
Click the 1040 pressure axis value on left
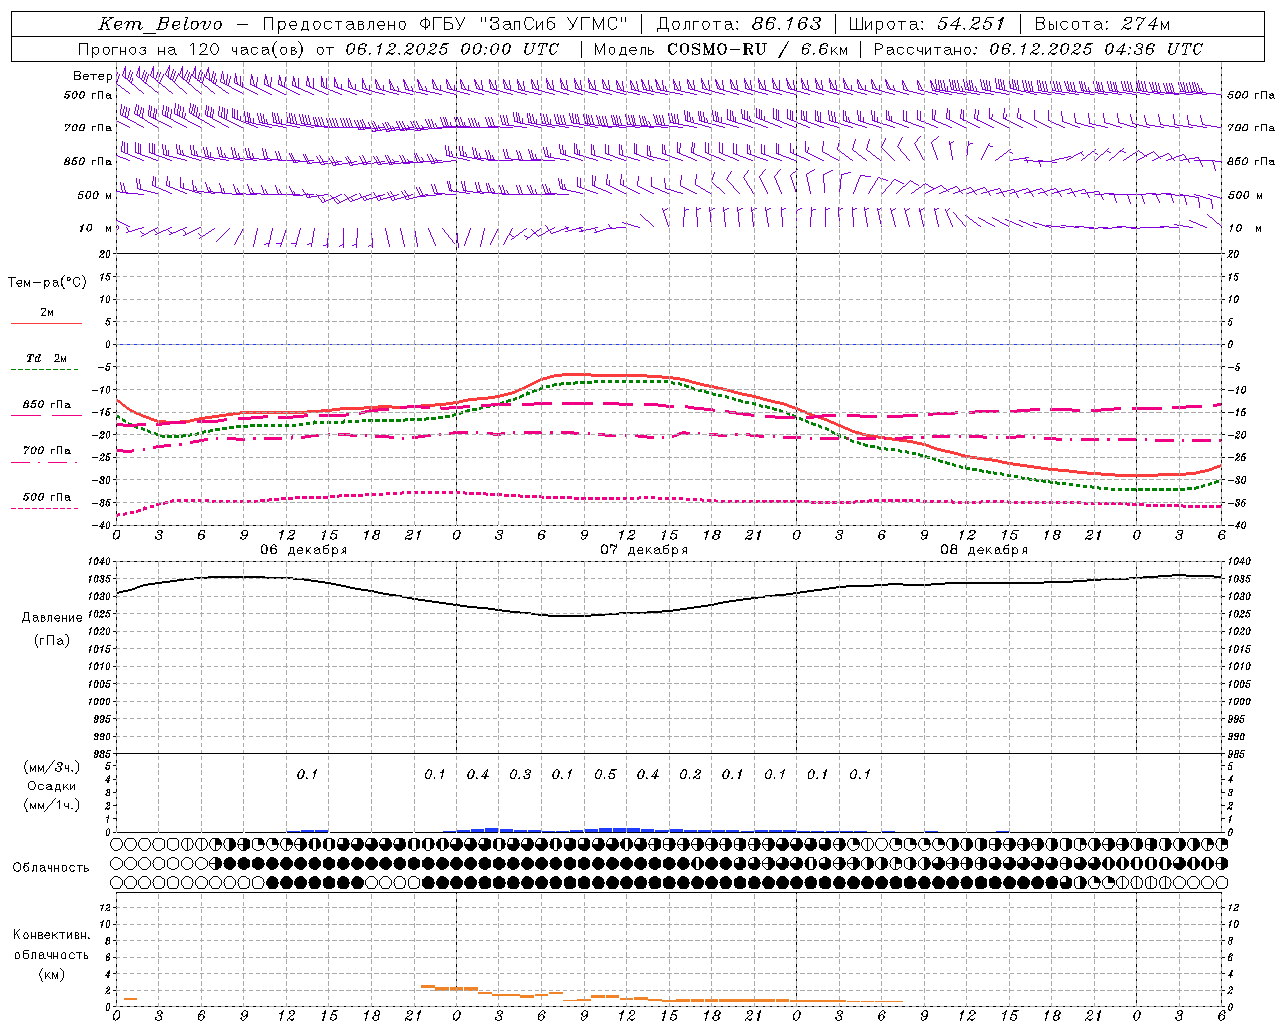click(x=100, y=562)
